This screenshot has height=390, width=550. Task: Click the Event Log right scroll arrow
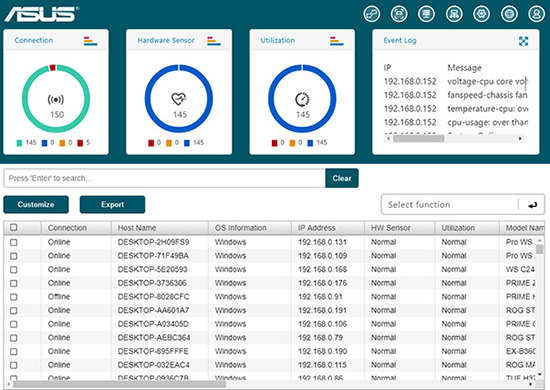click(x=520, y=139)
